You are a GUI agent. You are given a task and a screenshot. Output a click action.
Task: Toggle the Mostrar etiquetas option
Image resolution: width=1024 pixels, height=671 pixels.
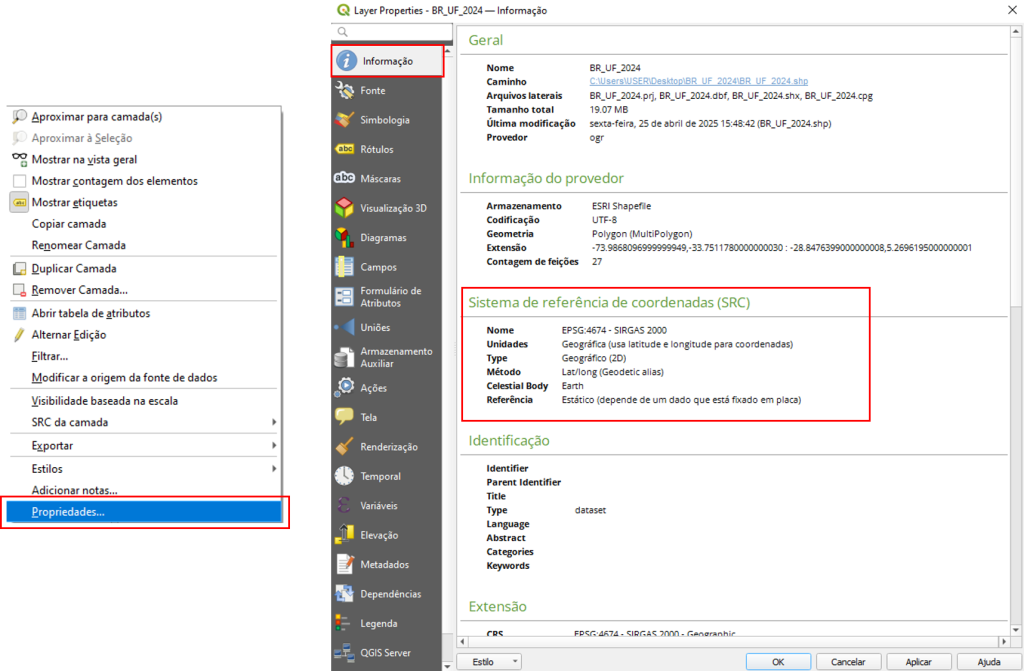point(20,203)
